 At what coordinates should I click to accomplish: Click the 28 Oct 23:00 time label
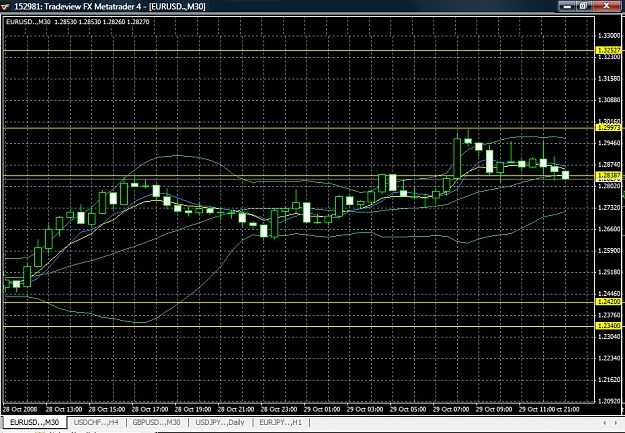tap(279, 409)
